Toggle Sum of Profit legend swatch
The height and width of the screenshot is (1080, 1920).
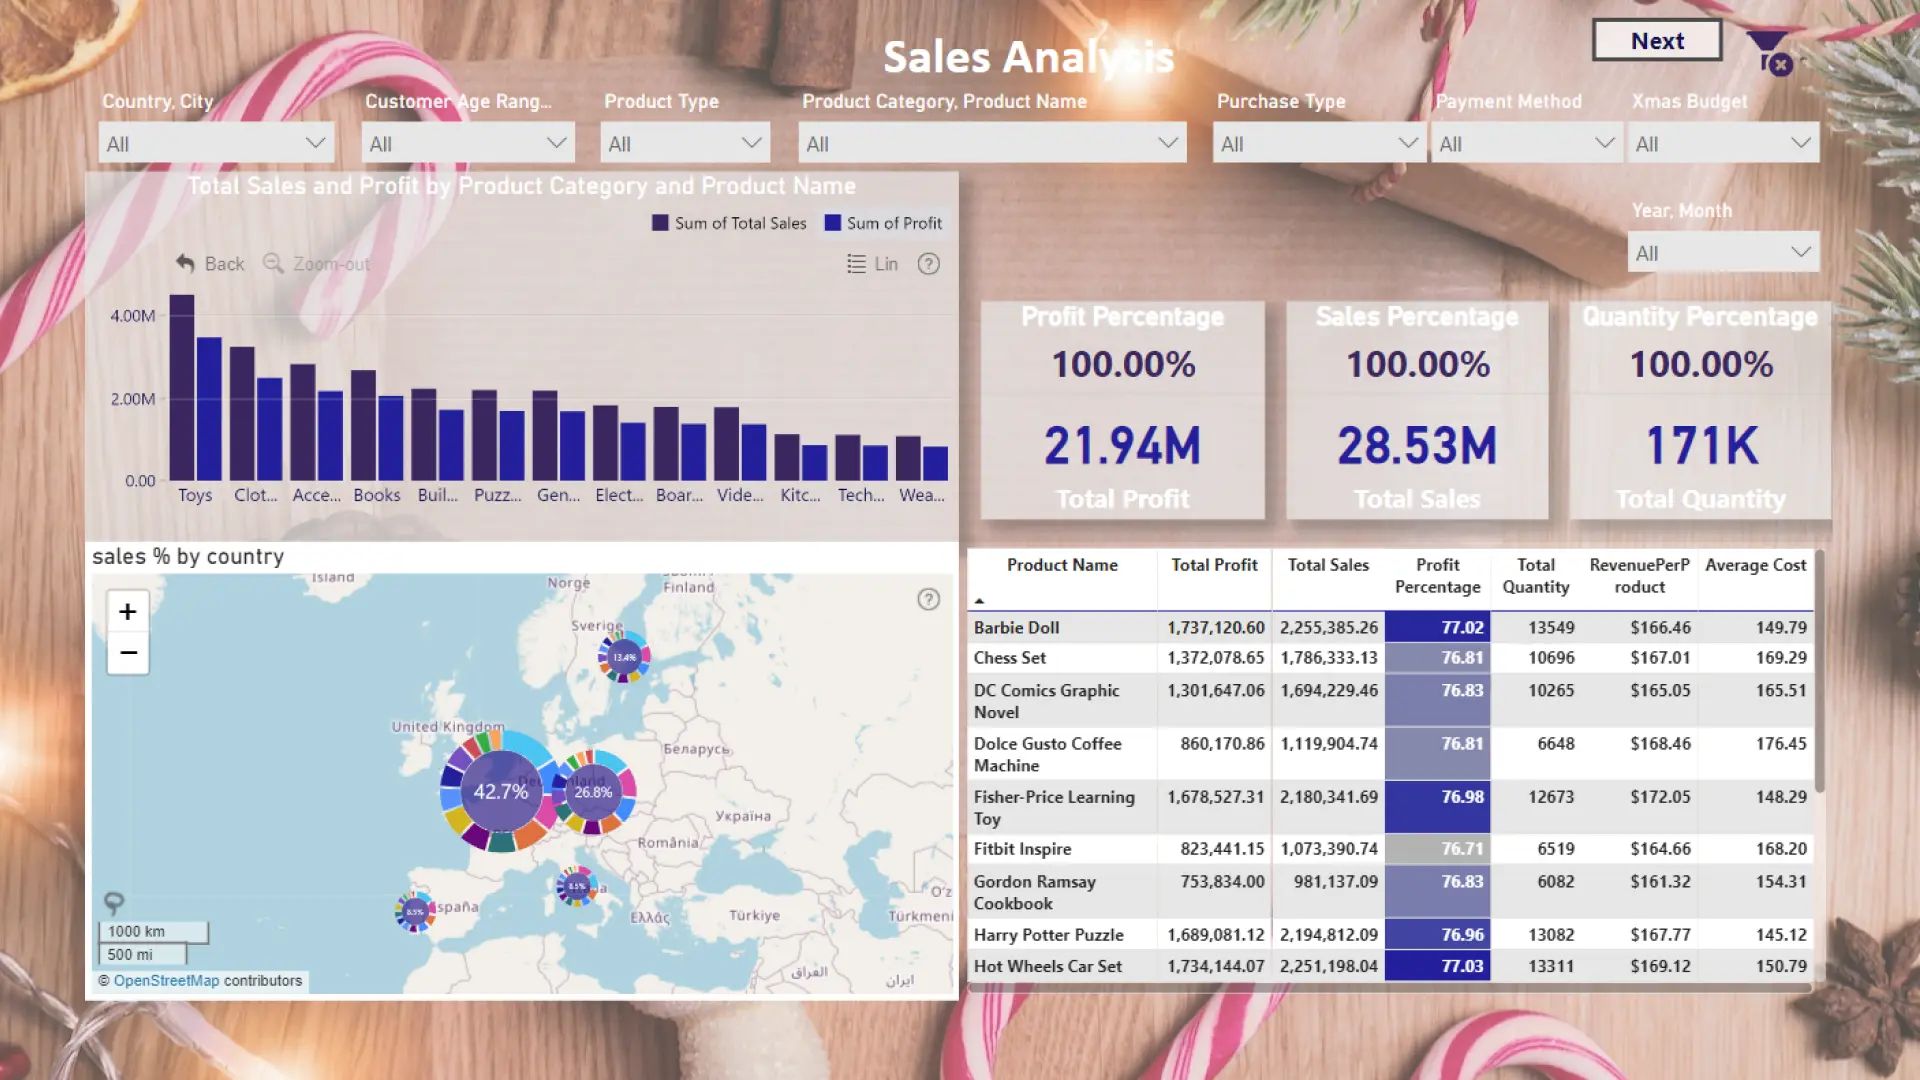tap(832, 223)
